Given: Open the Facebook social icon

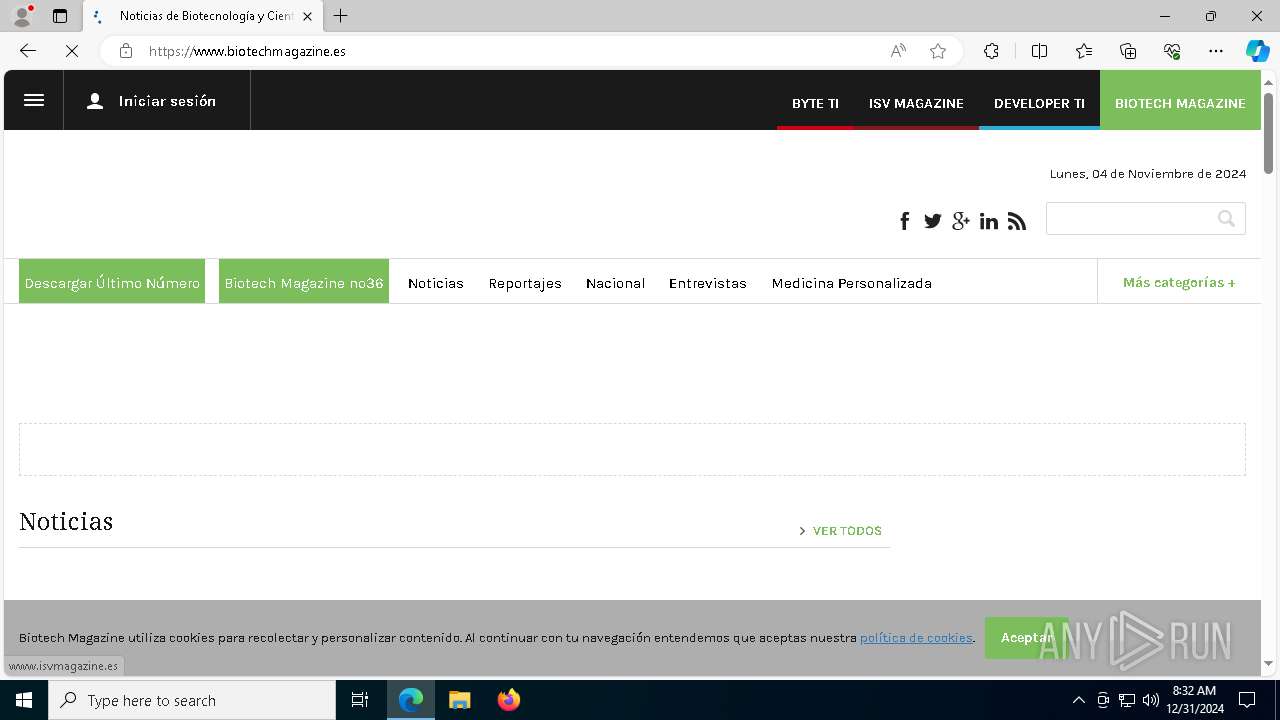Looking at the screenshot, I should [905, 221].
